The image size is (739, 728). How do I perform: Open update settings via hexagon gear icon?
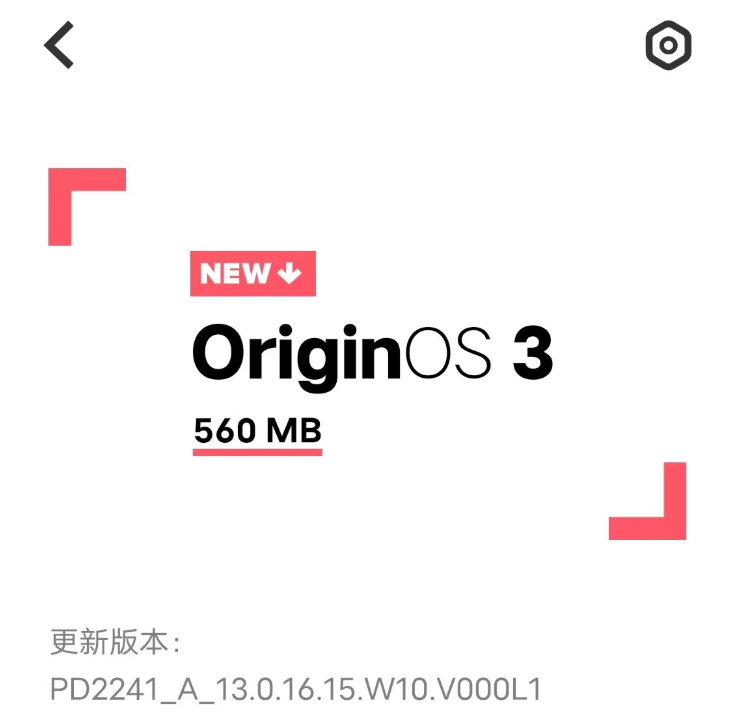tap(668, 45)
